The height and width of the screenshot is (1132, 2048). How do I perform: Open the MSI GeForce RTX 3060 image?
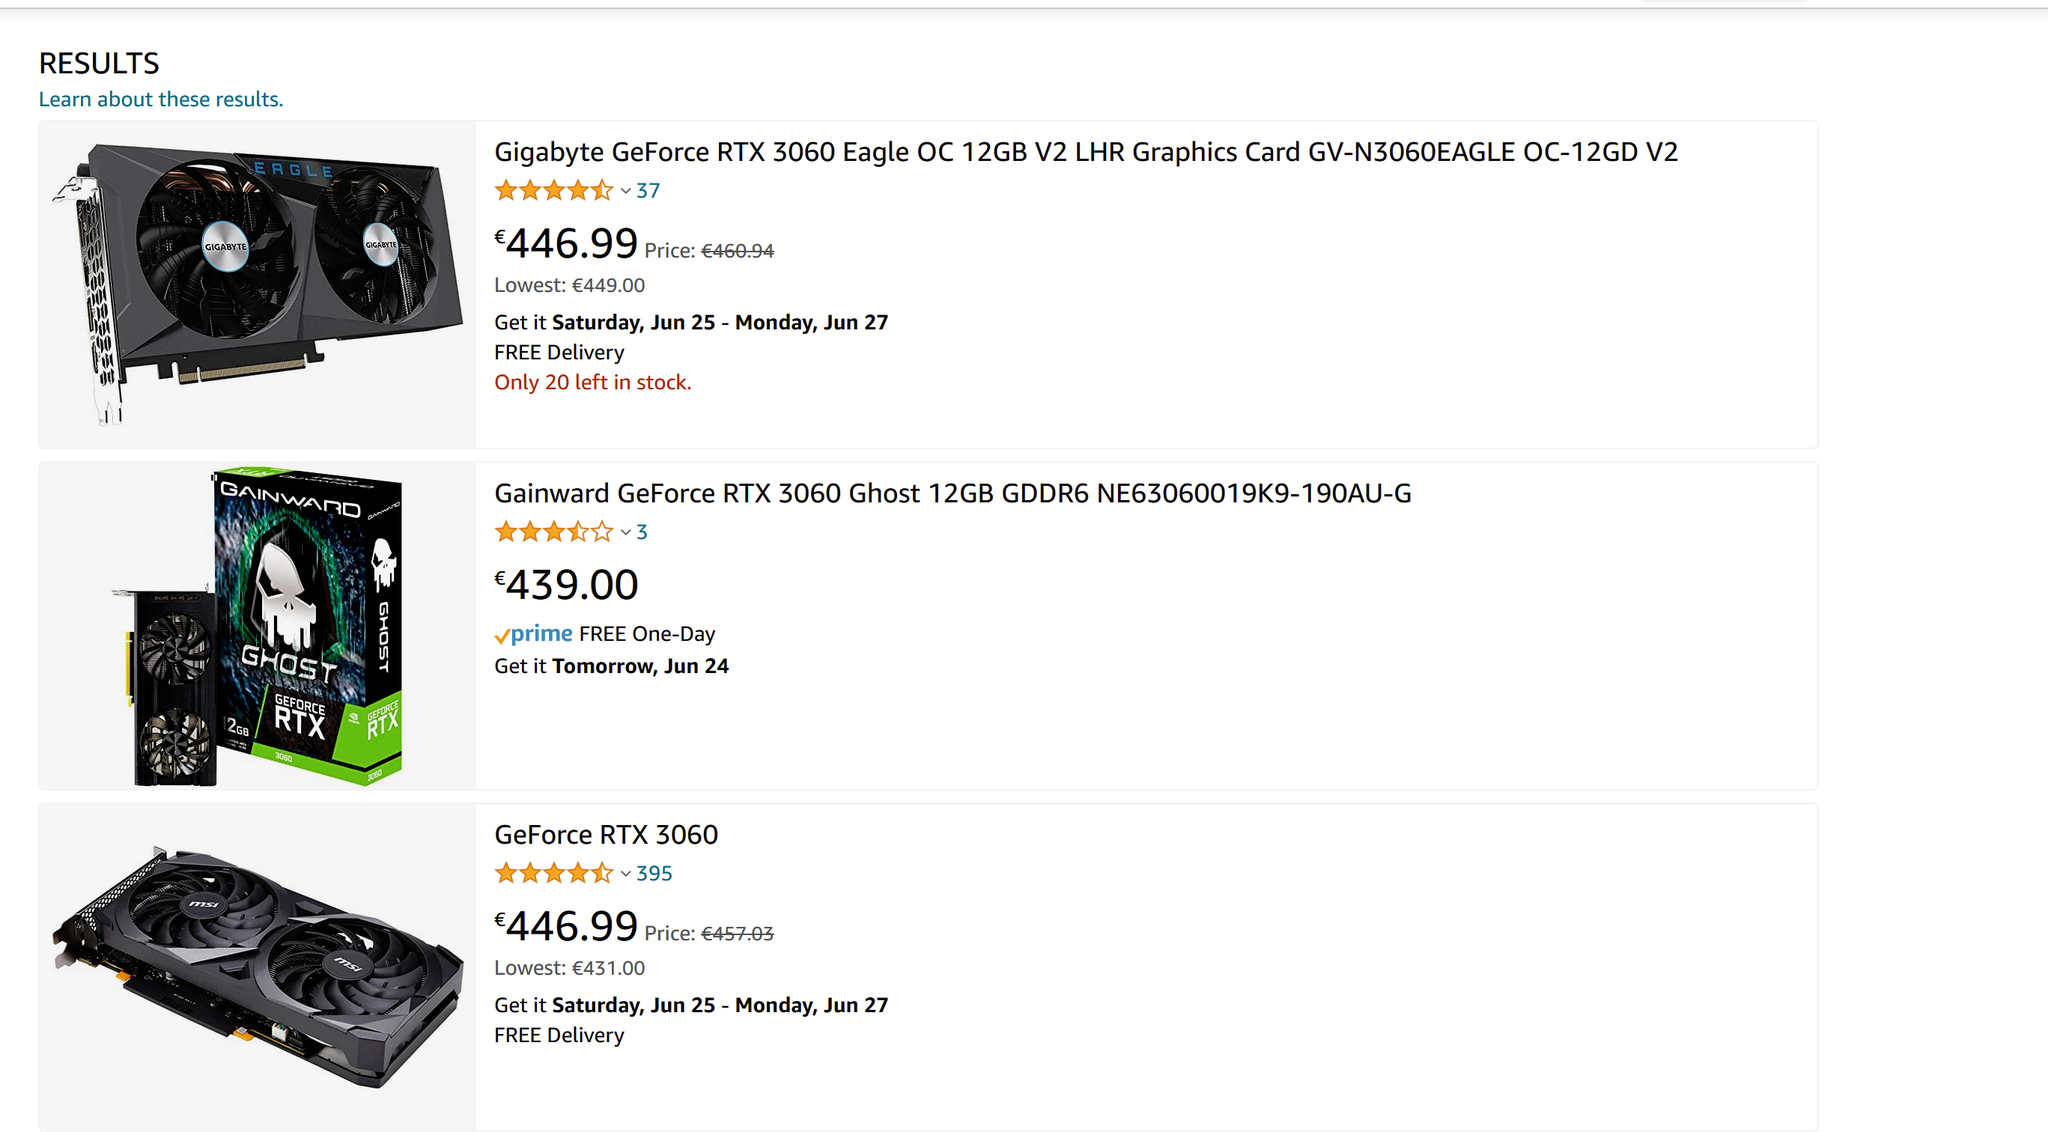coord(257,967)
